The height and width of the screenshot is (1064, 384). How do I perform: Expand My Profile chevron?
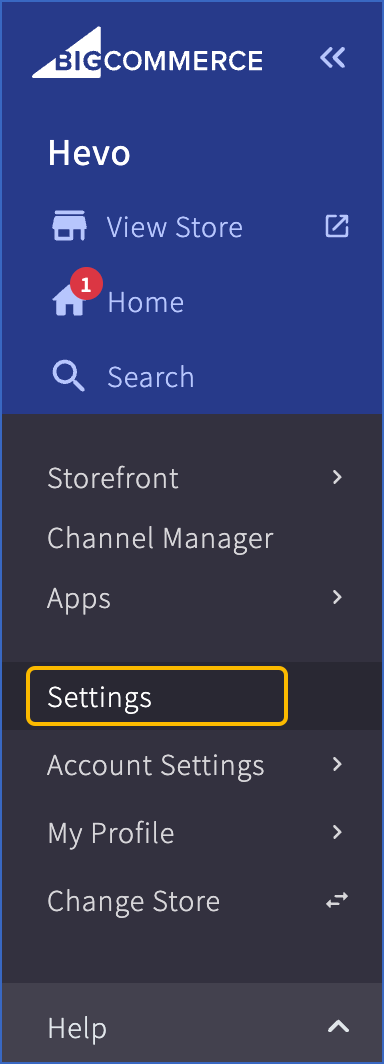(x=337, y=832)
